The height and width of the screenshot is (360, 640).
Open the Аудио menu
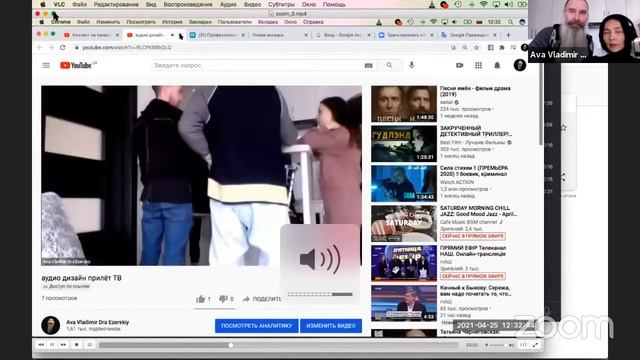tap(228, 4)
